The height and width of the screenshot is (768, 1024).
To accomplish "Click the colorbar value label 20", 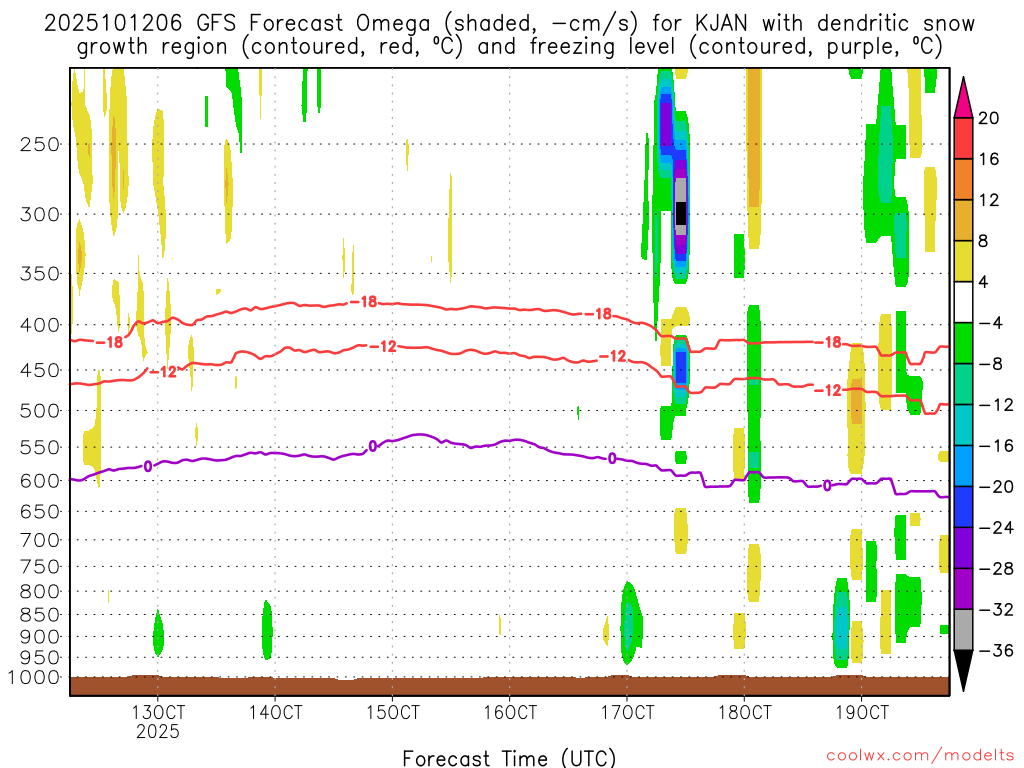I will click(989, 118).
